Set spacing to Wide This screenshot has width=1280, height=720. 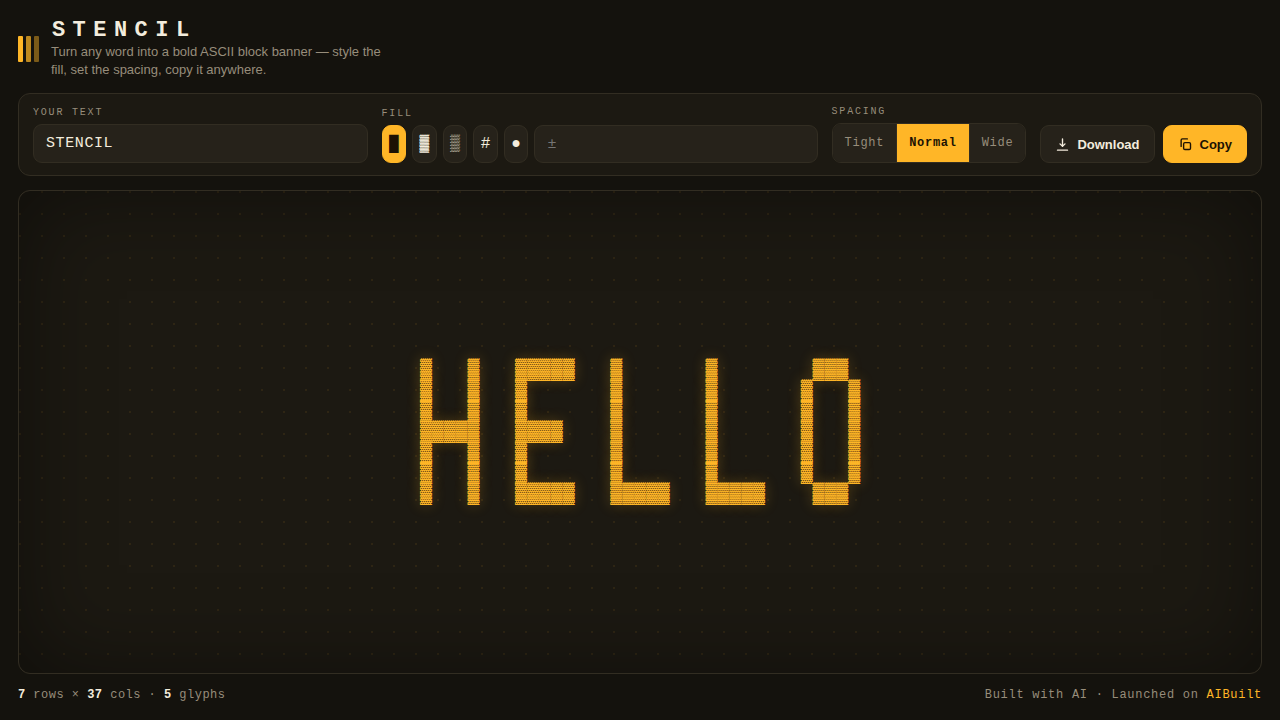(x=997, y=143)
